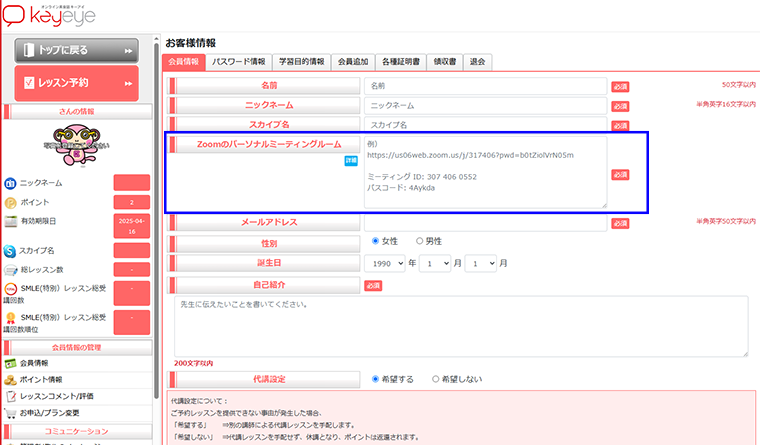Open the 退会 tab
The image size is (760, 445).
click(x=477, y=62)
